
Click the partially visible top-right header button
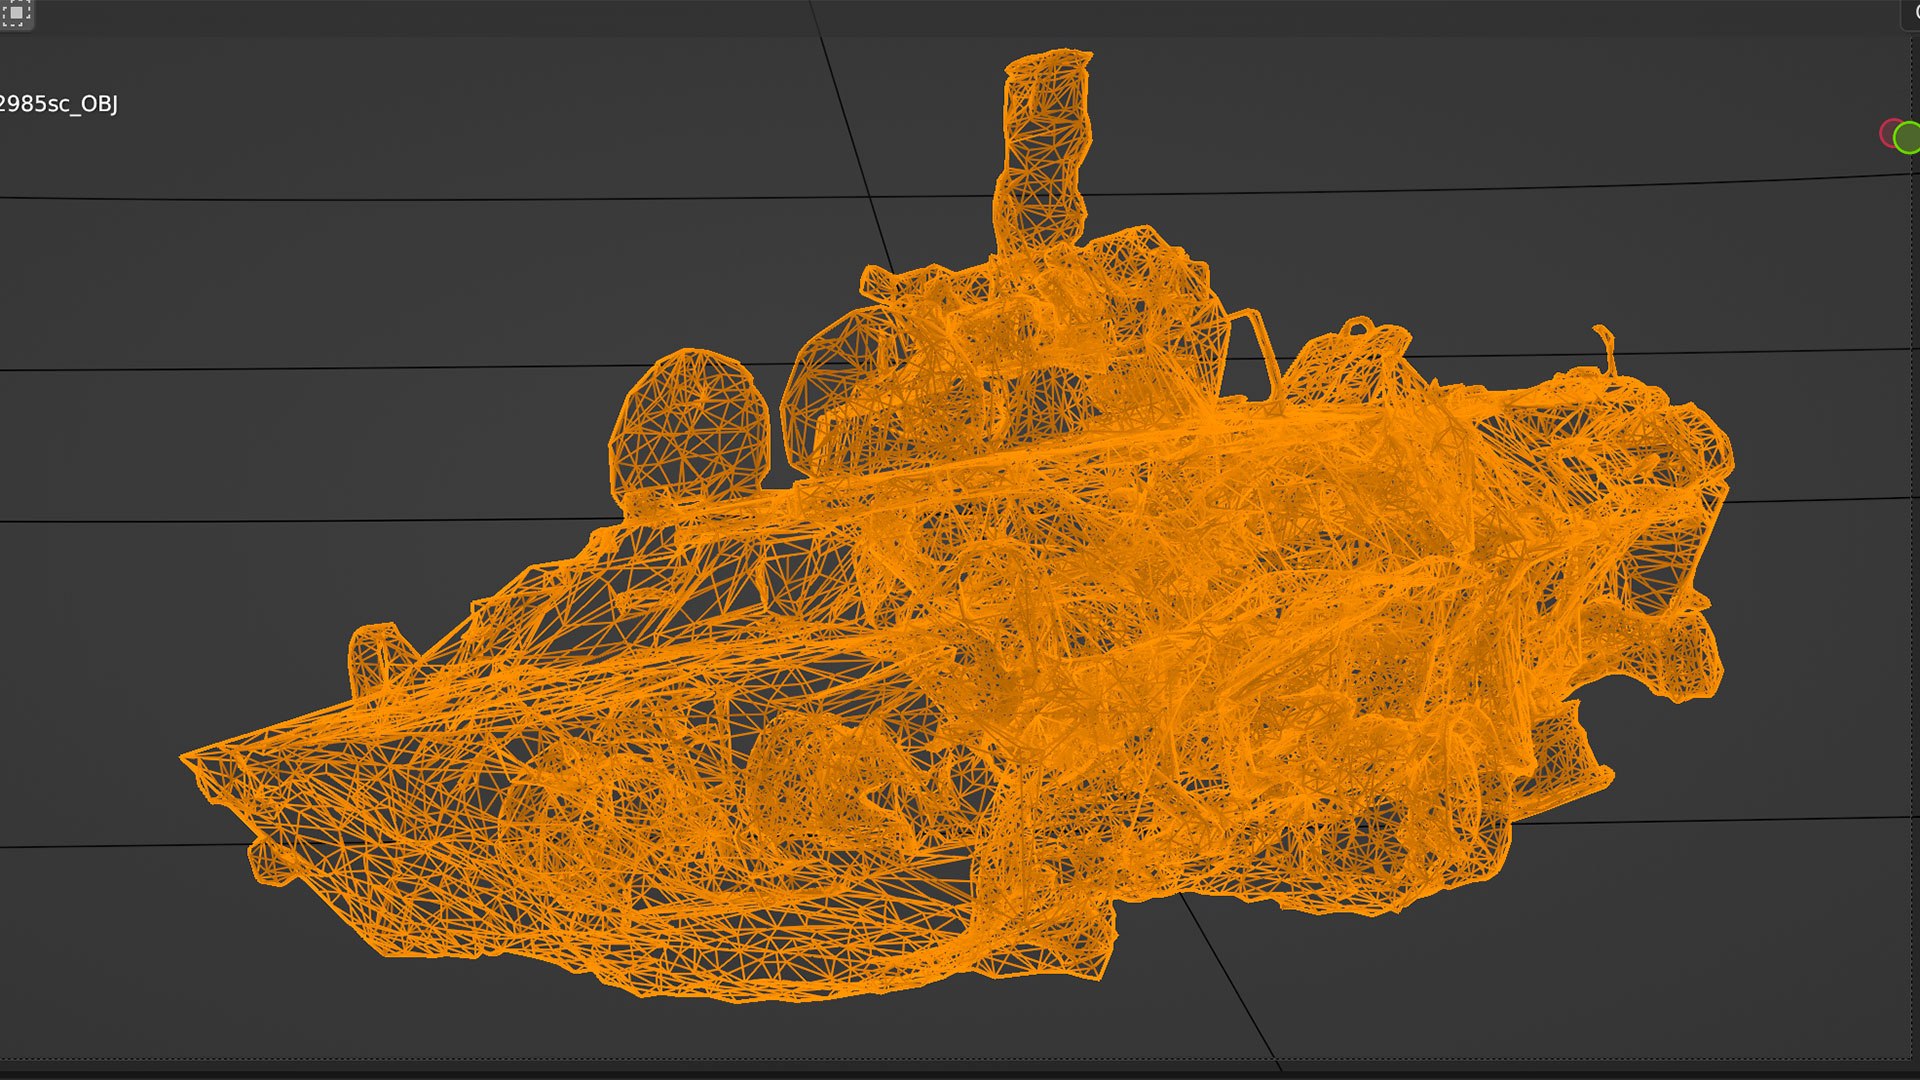1912,12
